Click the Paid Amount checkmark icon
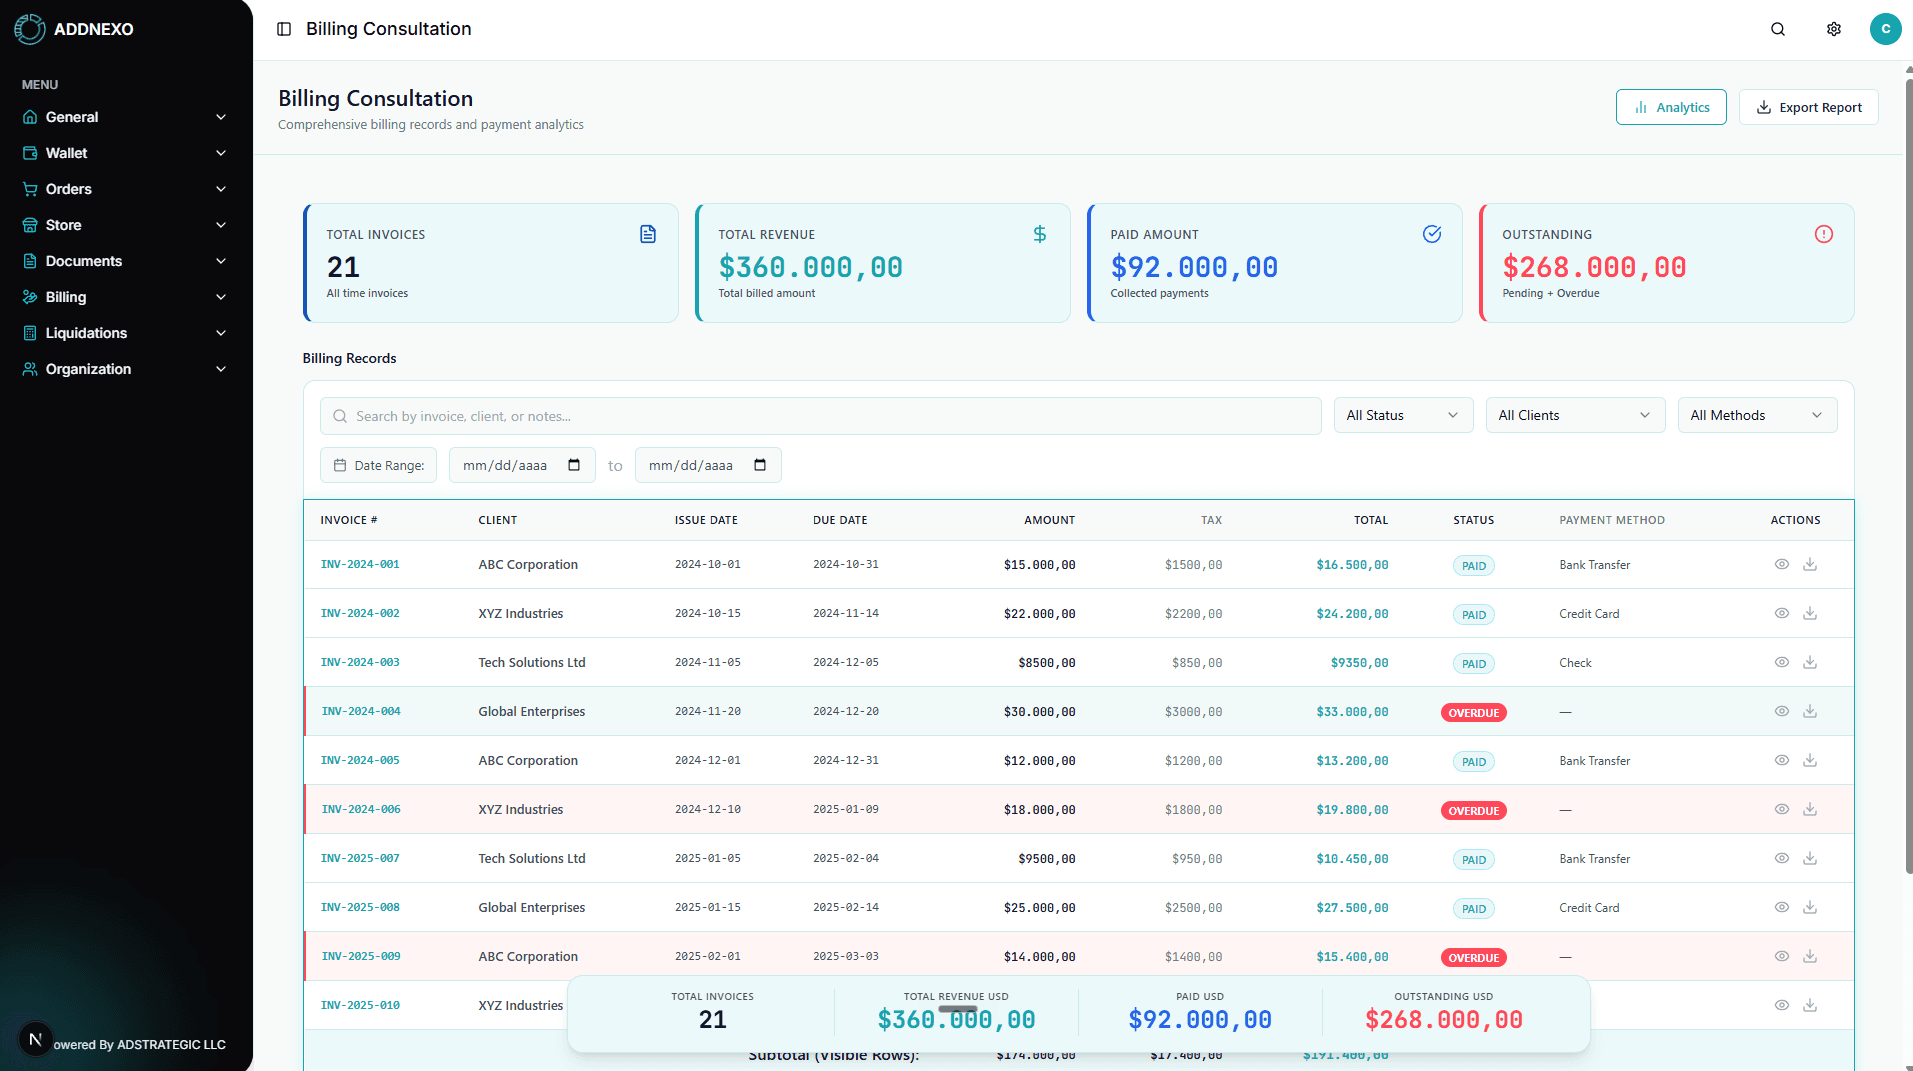Screen dimensions: 1913x1071 [1432, 234]
